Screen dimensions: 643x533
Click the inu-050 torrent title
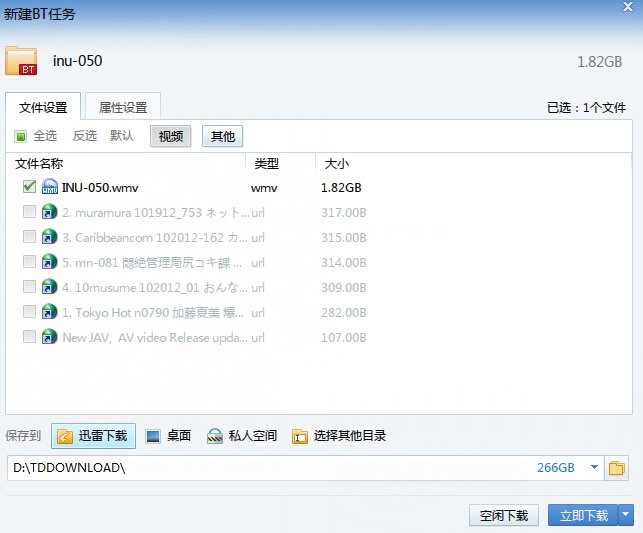(x=78, y=61)
